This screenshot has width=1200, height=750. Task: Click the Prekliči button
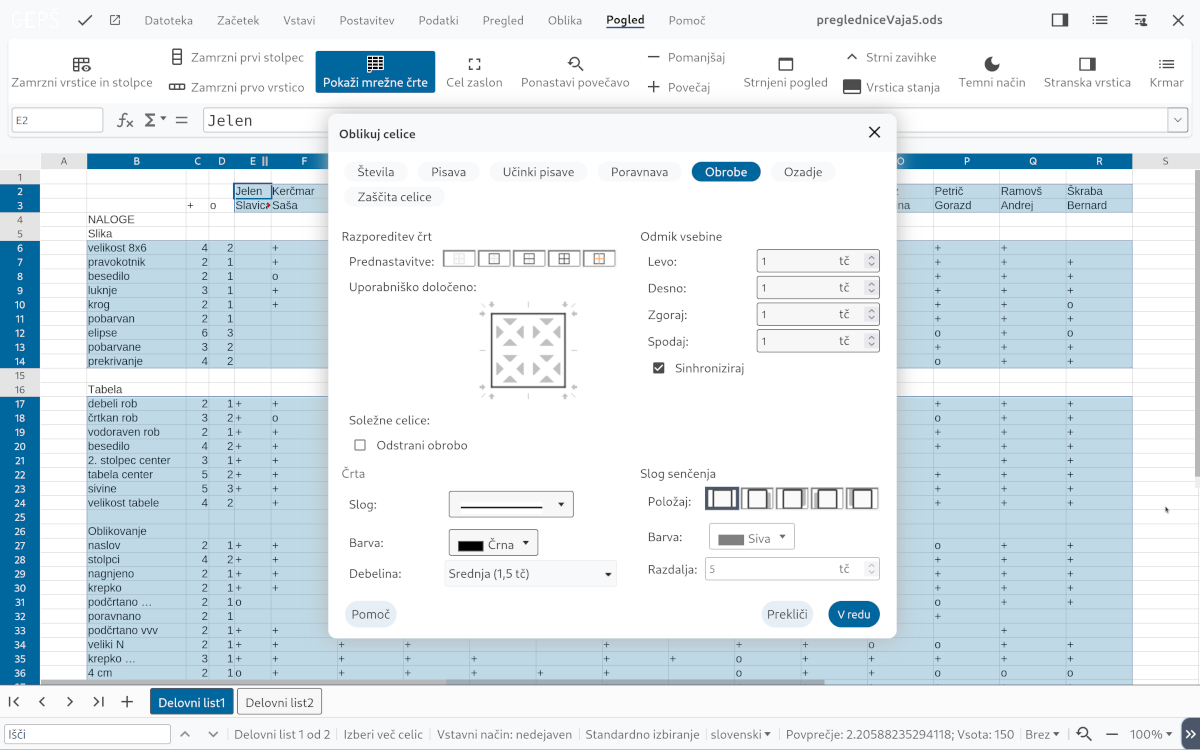coord(787,614)
